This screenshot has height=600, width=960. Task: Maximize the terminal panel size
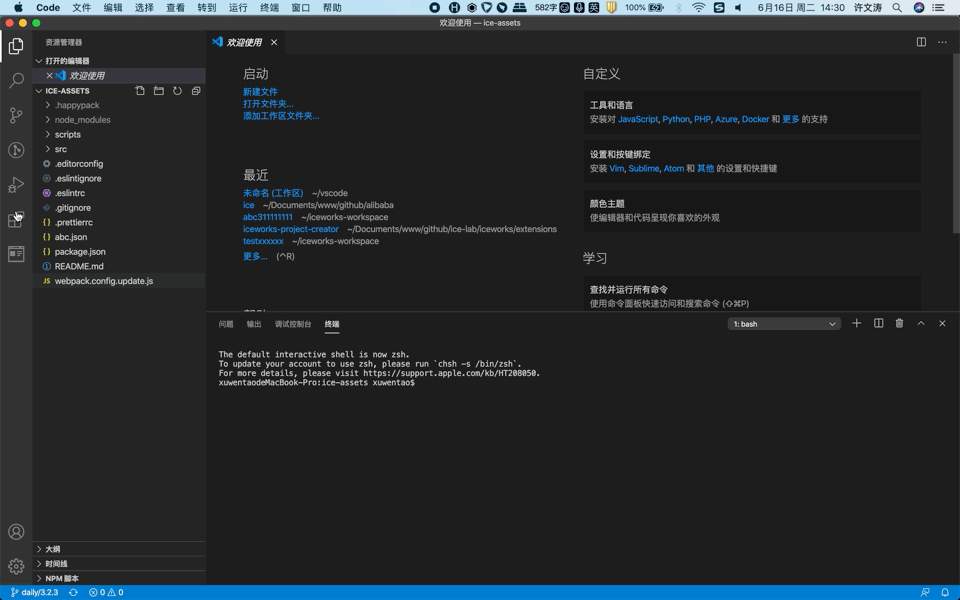[x=921, y=323]
